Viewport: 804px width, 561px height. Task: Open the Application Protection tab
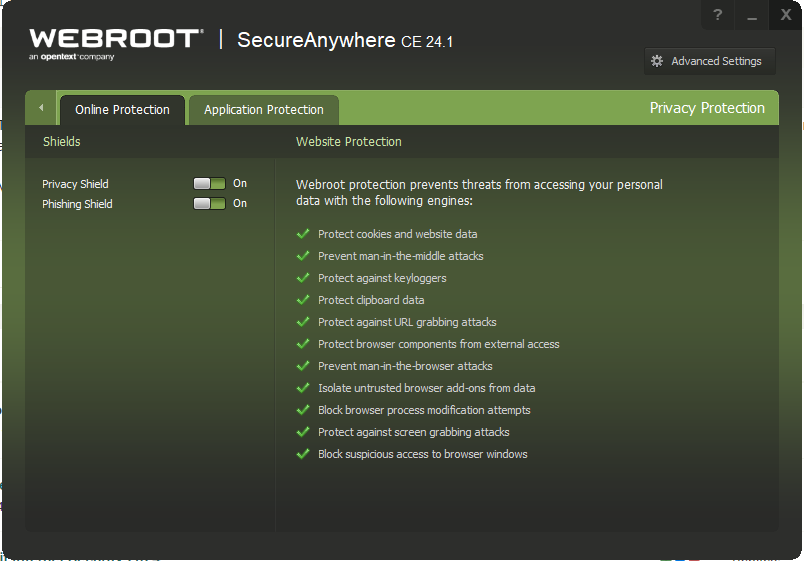coord(264,110)
